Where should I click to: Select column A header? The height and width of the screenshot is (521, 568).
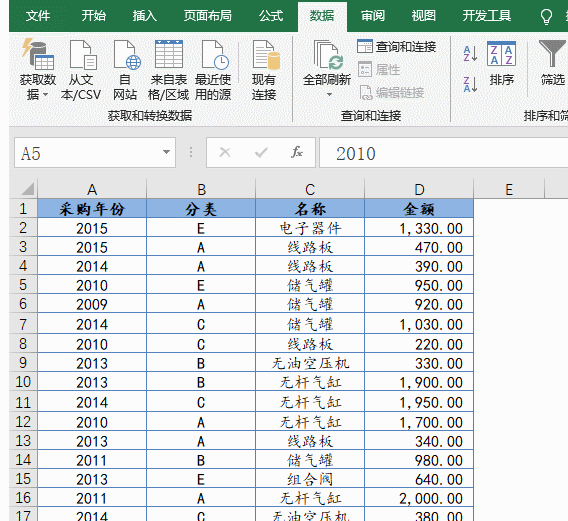(92, 189)
